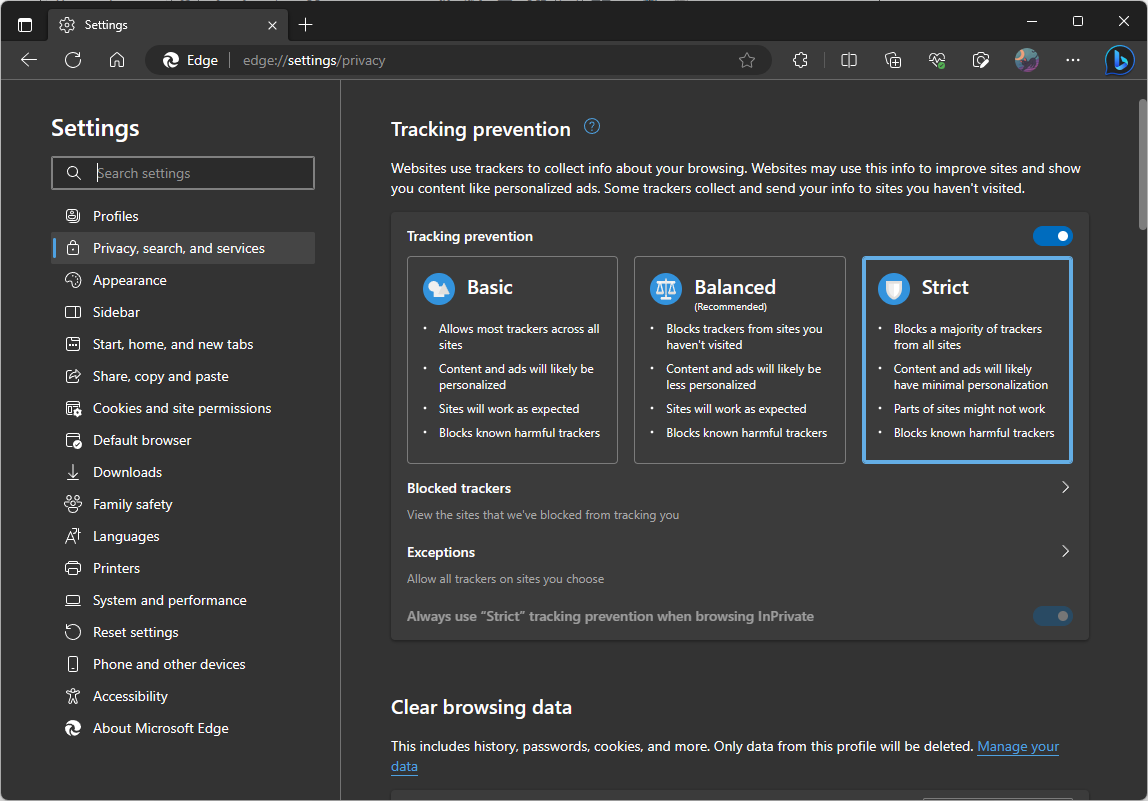Screen dimensions: 1148x801
Task: Open a new tab with plus button
Action: 306,24
